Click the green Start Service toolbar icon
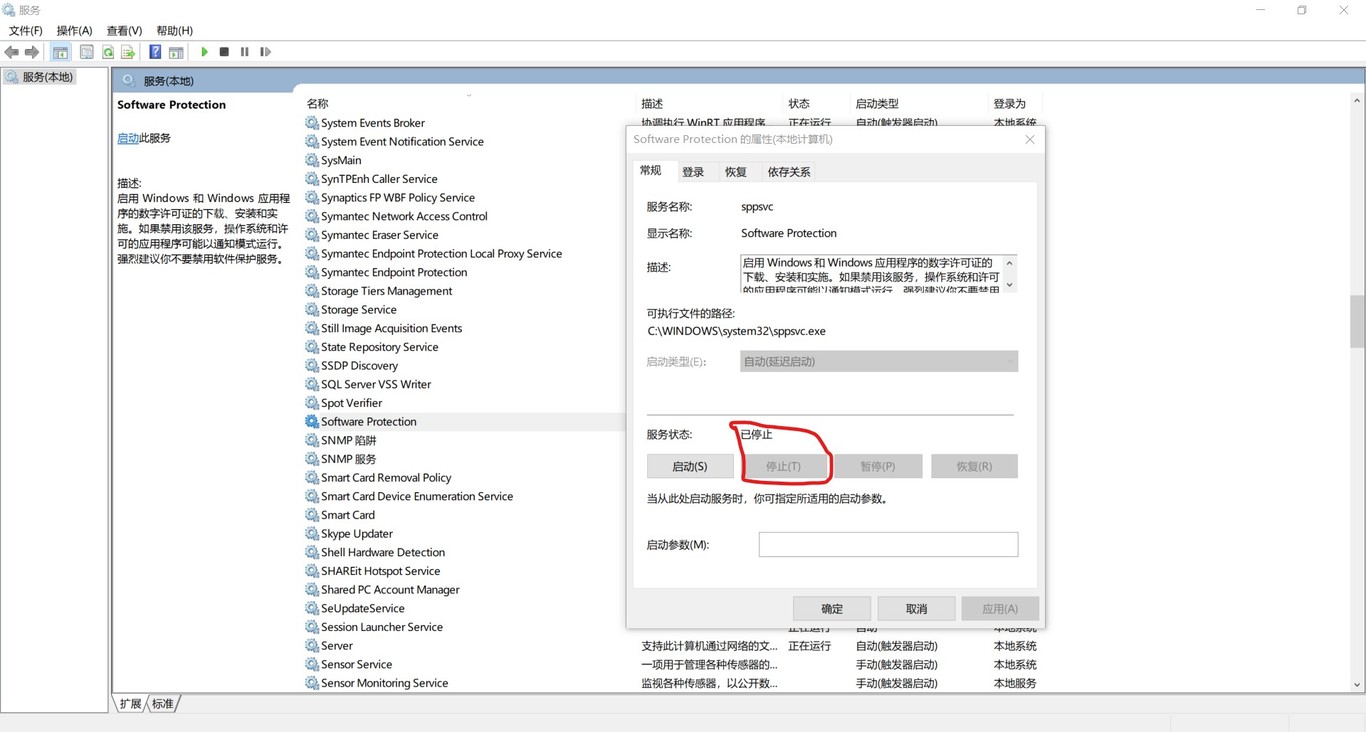The height and width of the screenshot is (732, 1366). tap(204, 52)
